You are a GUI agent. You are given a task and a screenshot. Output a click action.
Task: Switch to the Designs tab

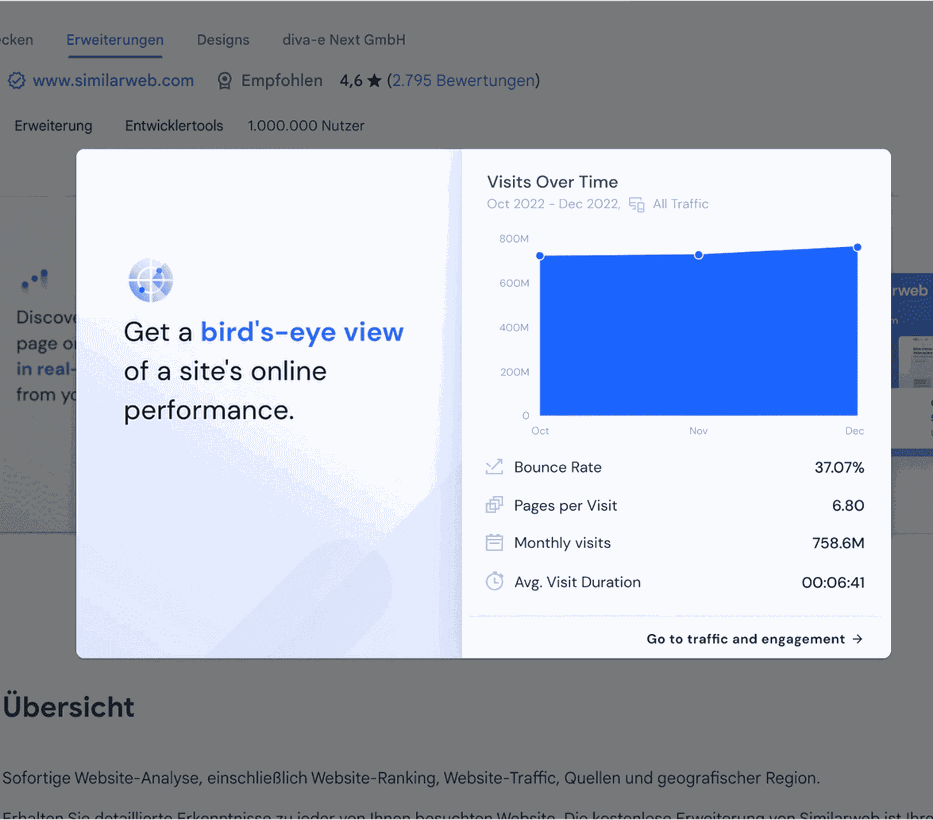(x=223, y=40)
